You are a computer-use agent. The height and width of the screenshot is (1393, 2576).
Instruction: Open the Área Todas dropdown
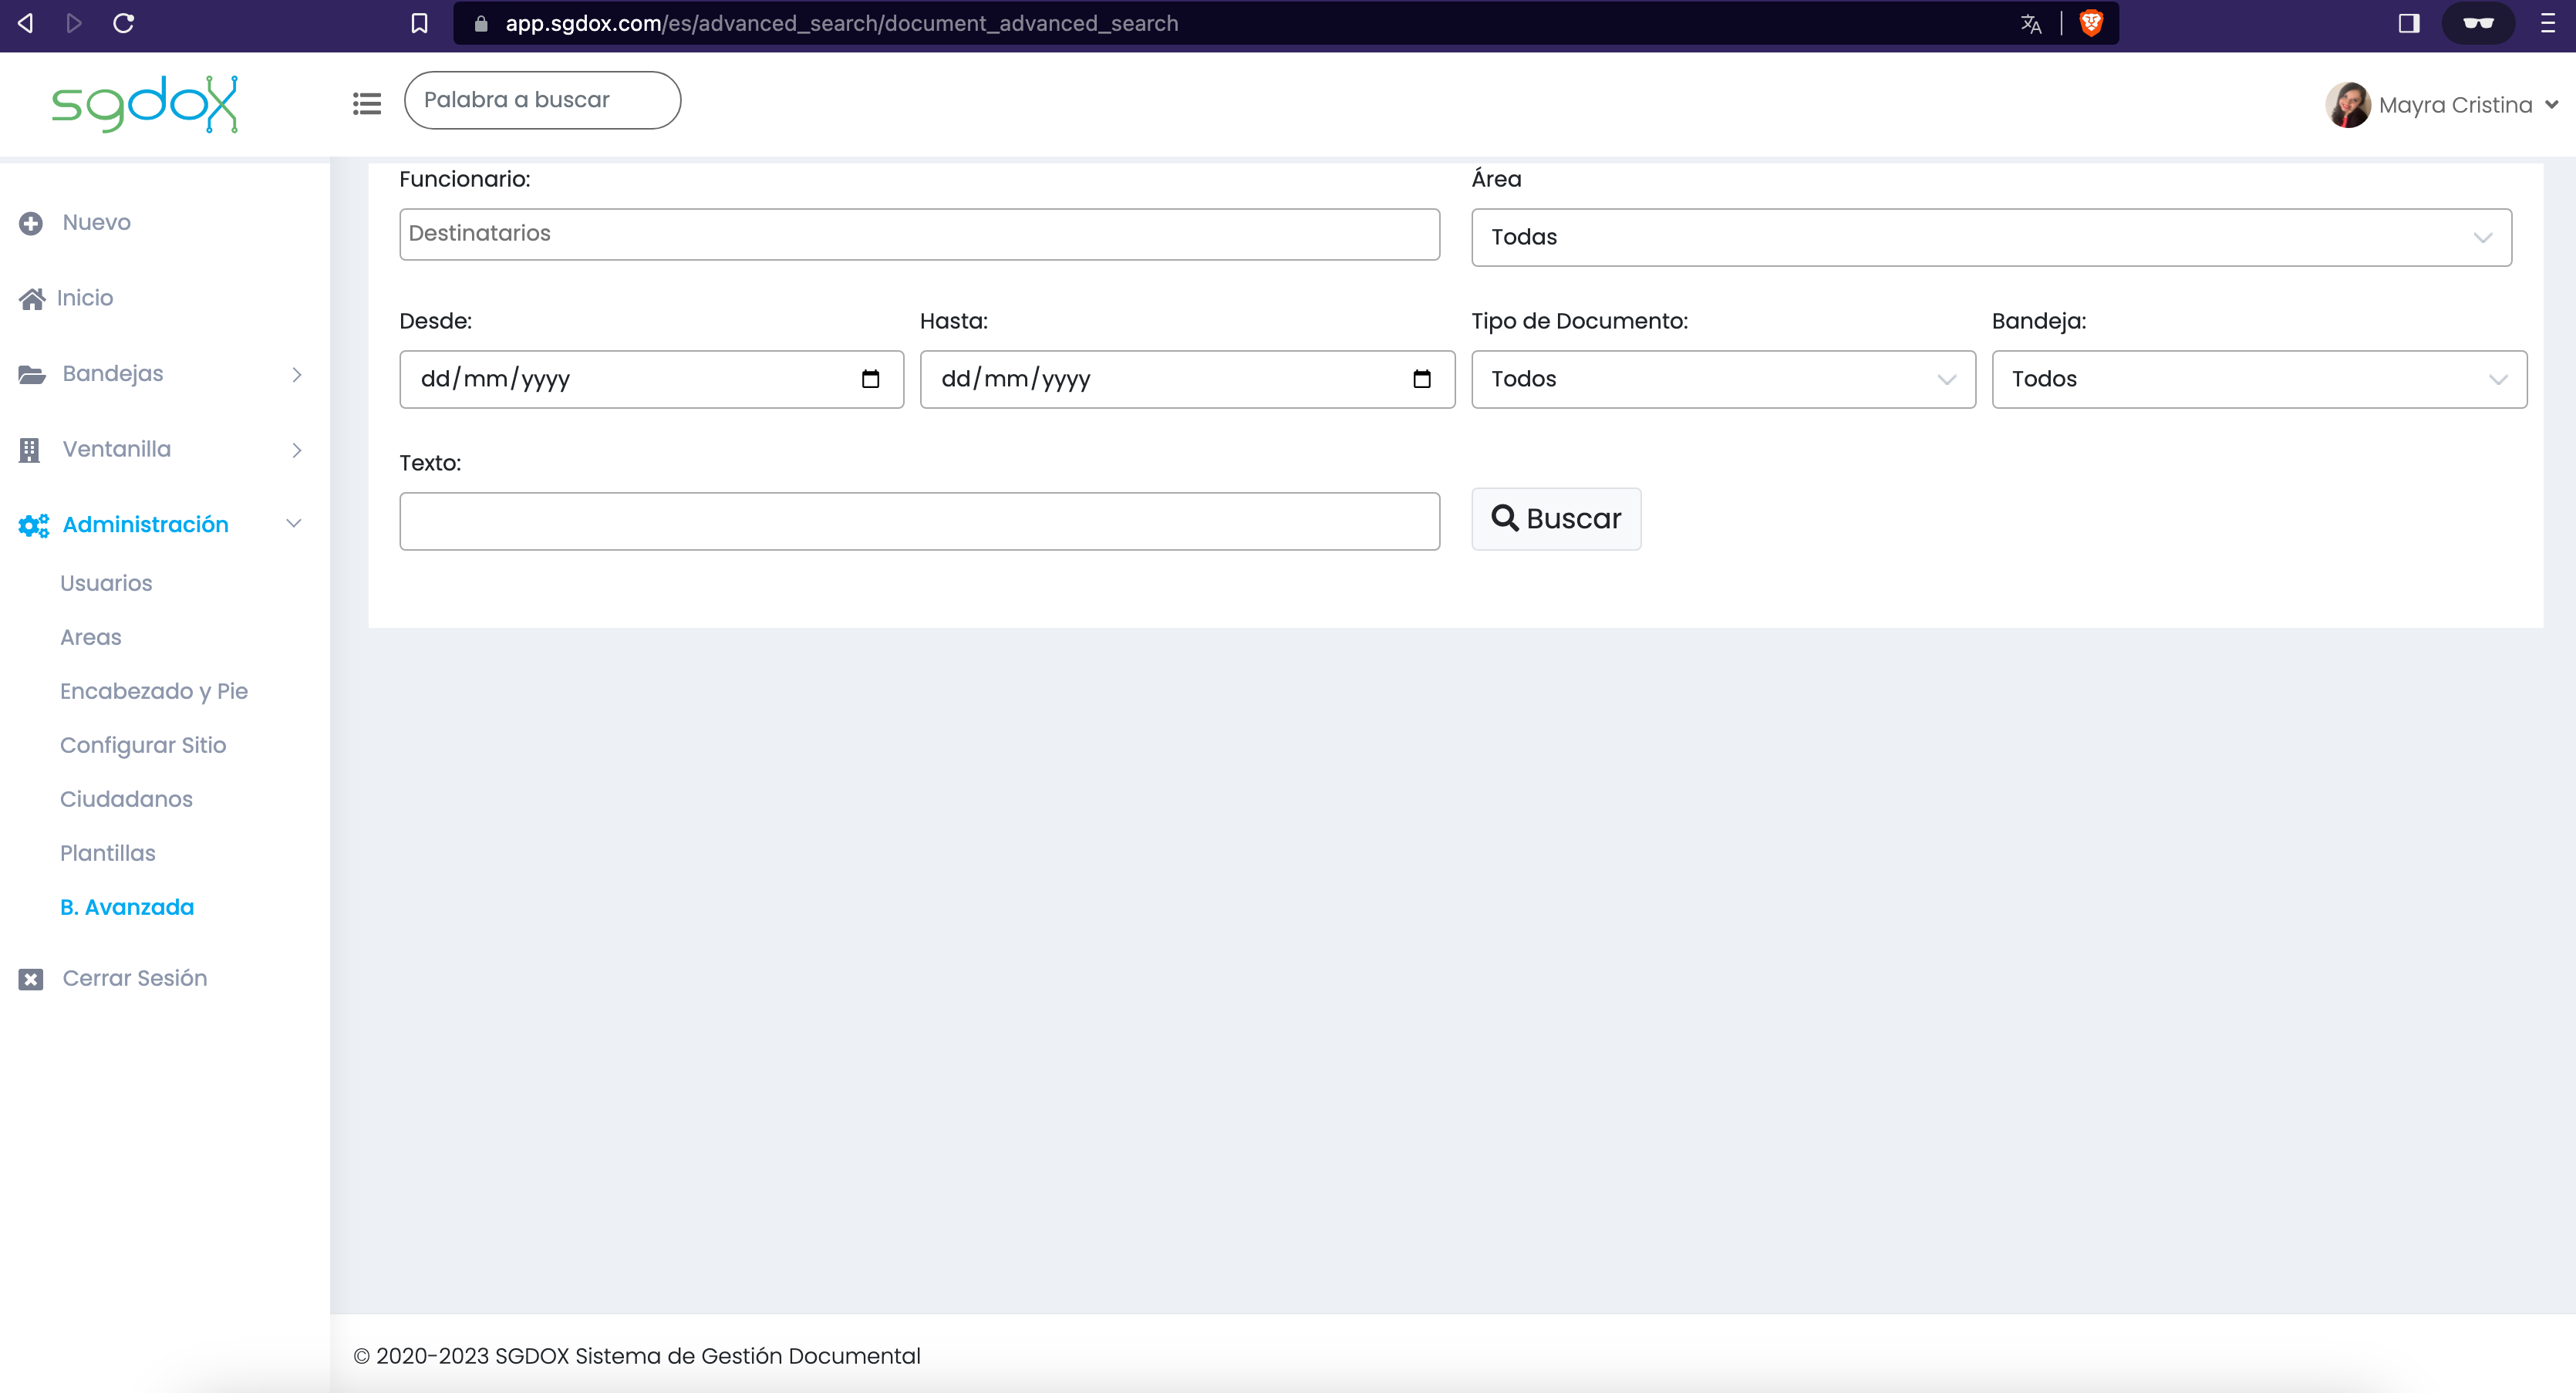1991,237
